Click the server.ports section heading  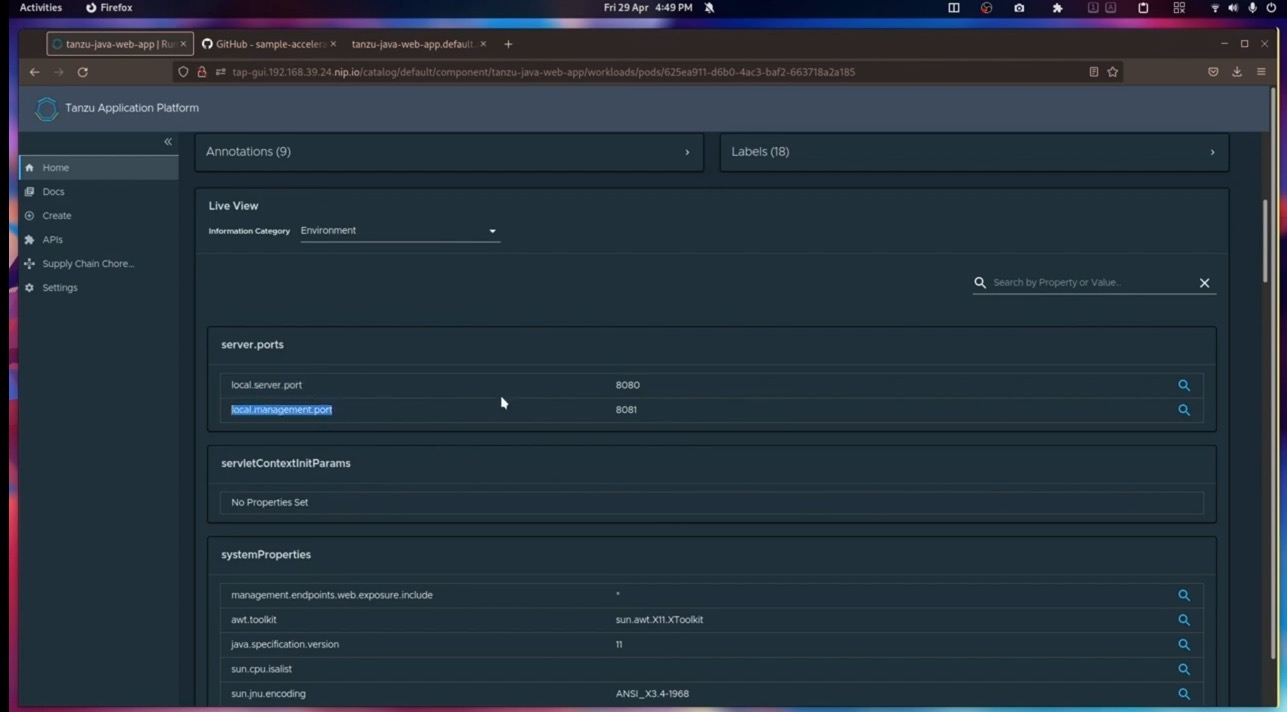pos(252,345)
